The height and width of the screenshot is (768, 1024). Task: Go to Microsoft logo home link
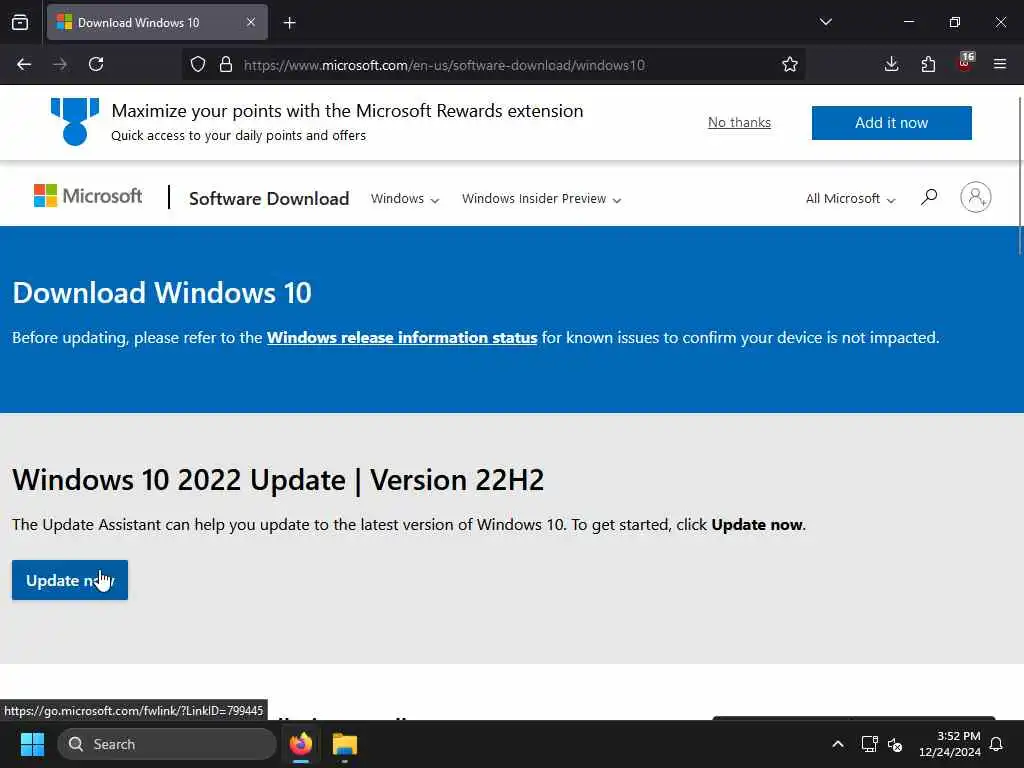(88, 196)
